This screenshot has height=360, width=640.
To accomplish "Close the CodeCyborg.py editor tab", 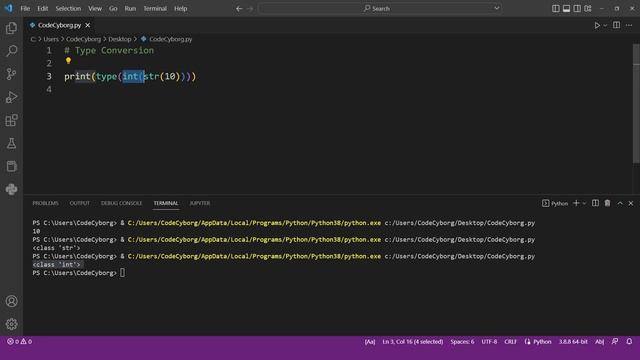I will click(x=88, y=25).
